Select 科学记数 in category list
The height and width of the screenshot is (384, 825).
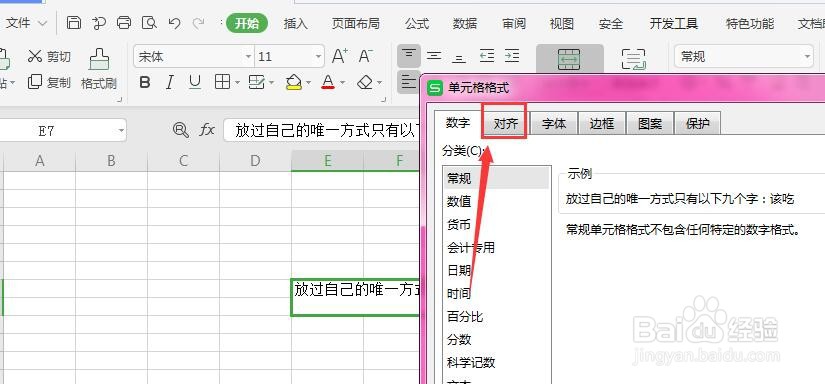tap(471, 362)
